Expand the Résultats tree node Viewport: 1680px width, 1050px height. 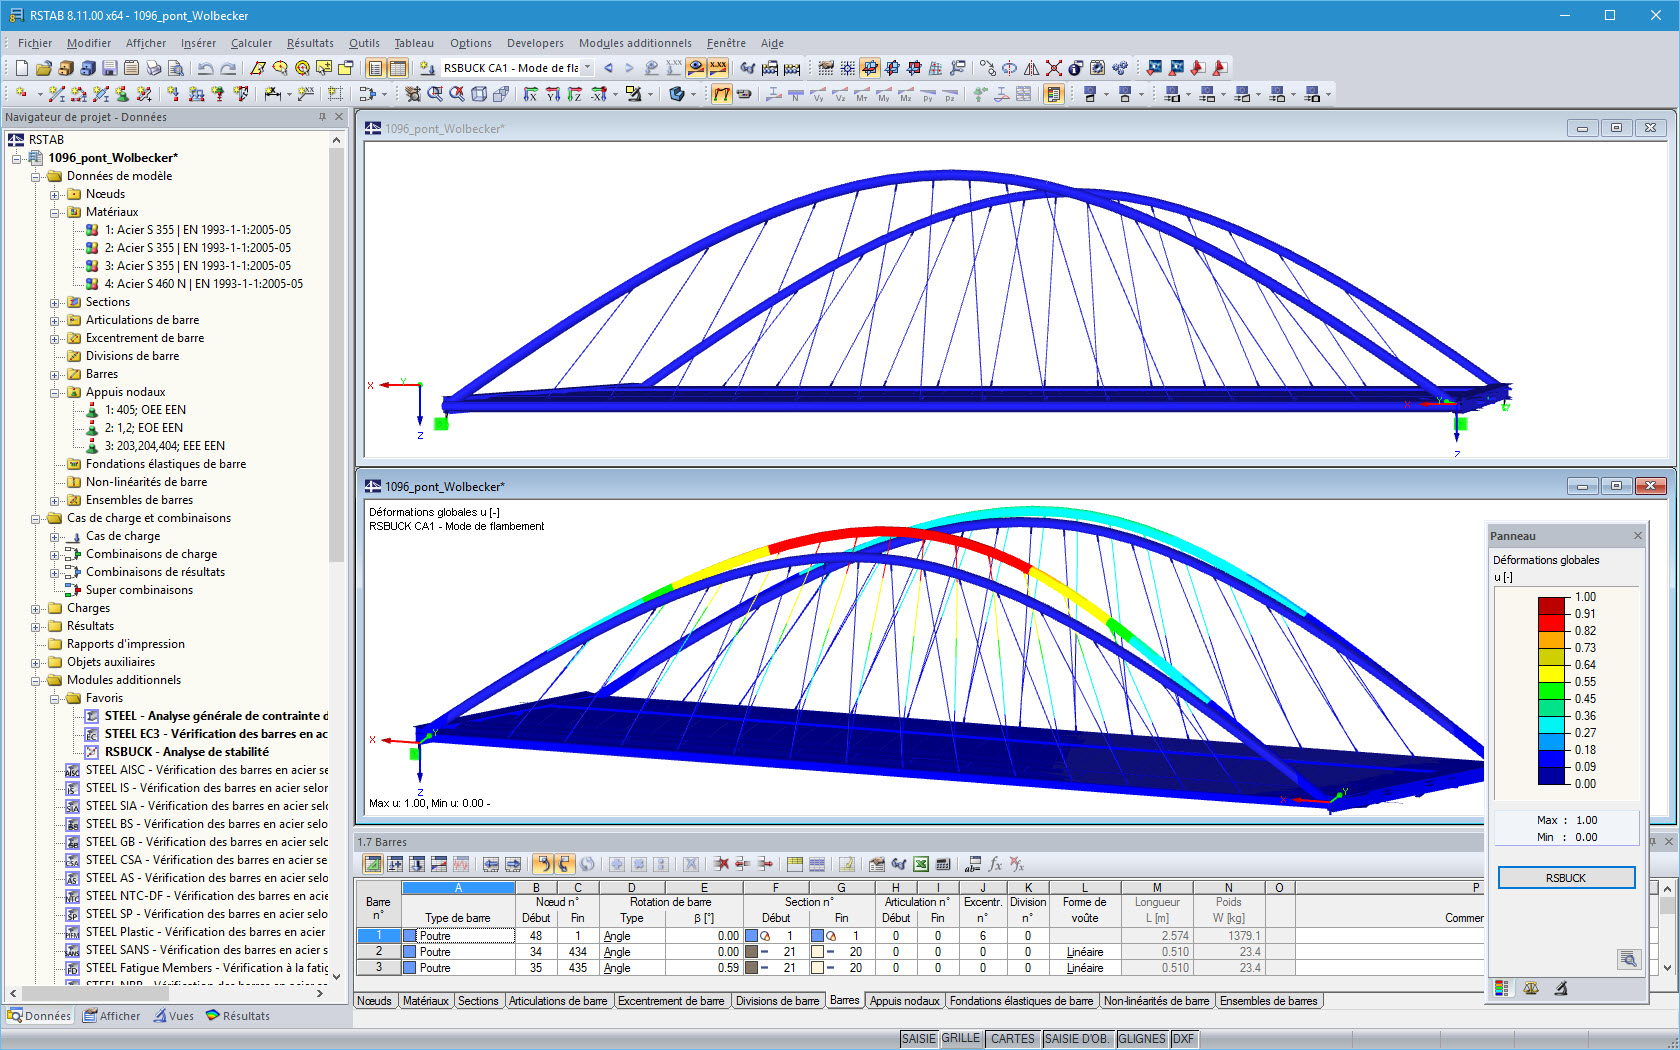(36, 626)
